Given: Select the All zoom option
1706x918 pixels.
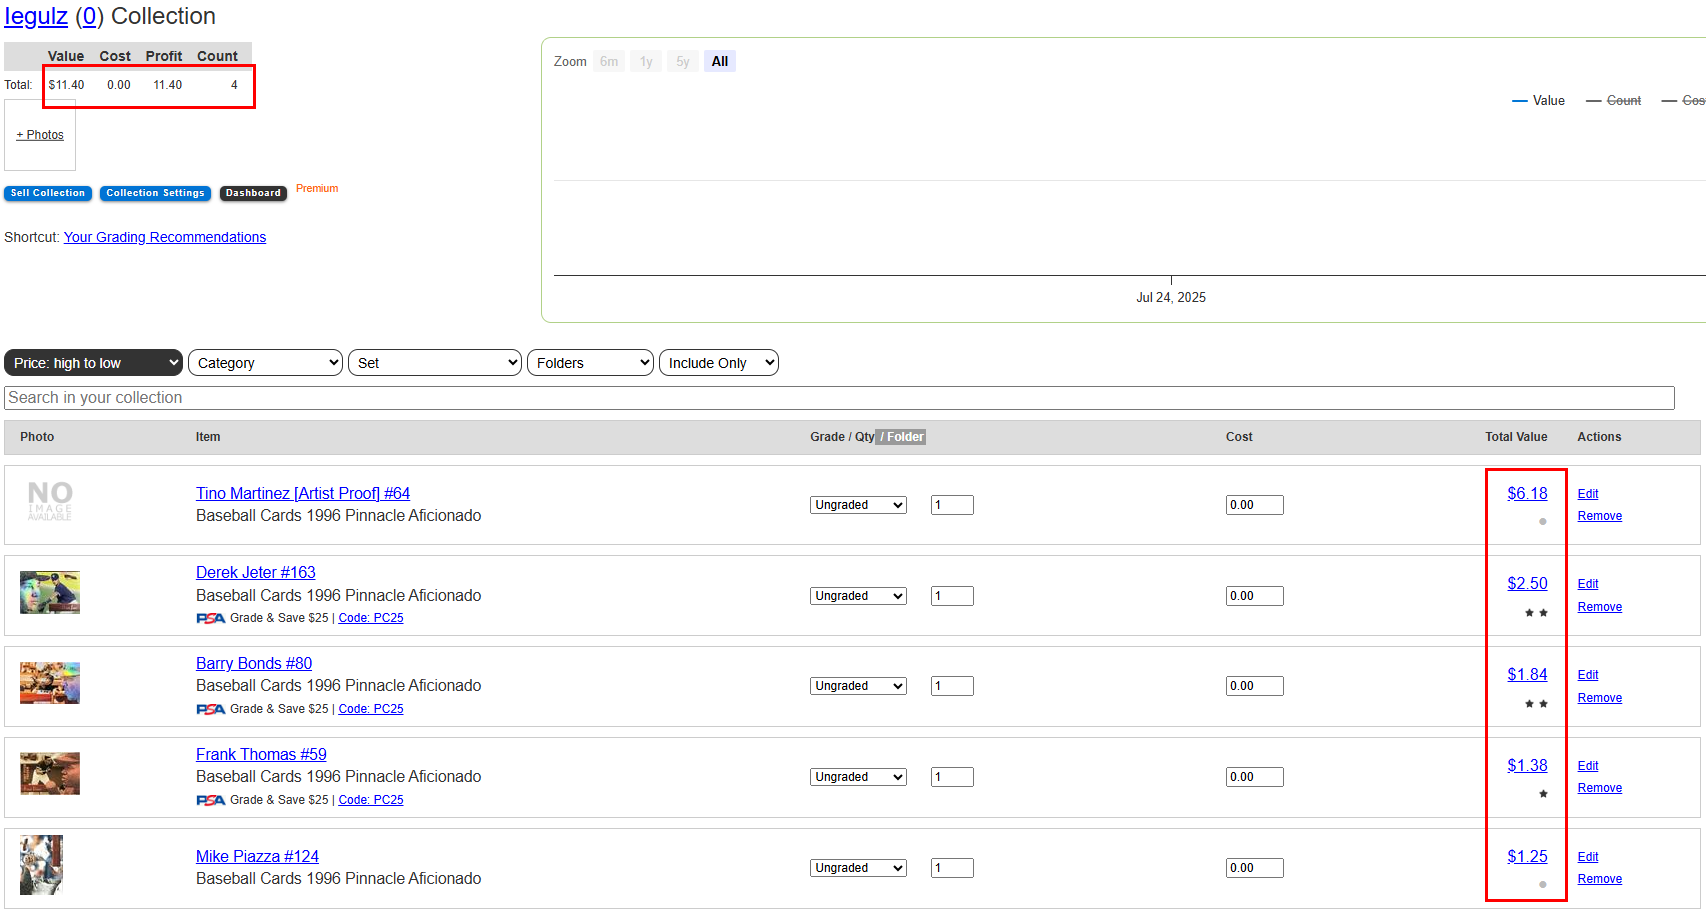Looking at the screenshot, I should [x=720, y=61].
